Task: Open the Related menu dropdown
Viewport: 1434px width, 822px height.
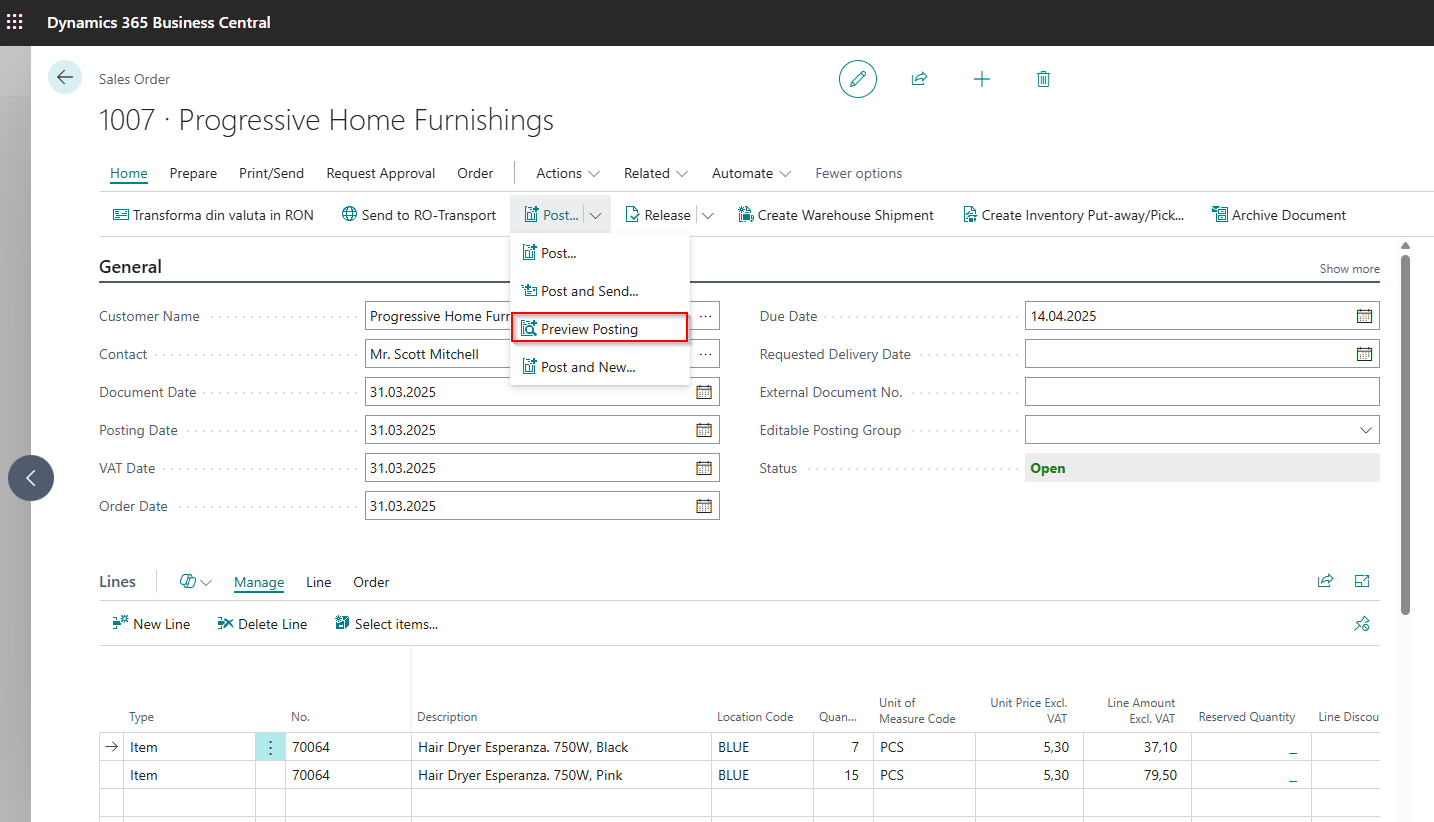Action: pos(656,173)
